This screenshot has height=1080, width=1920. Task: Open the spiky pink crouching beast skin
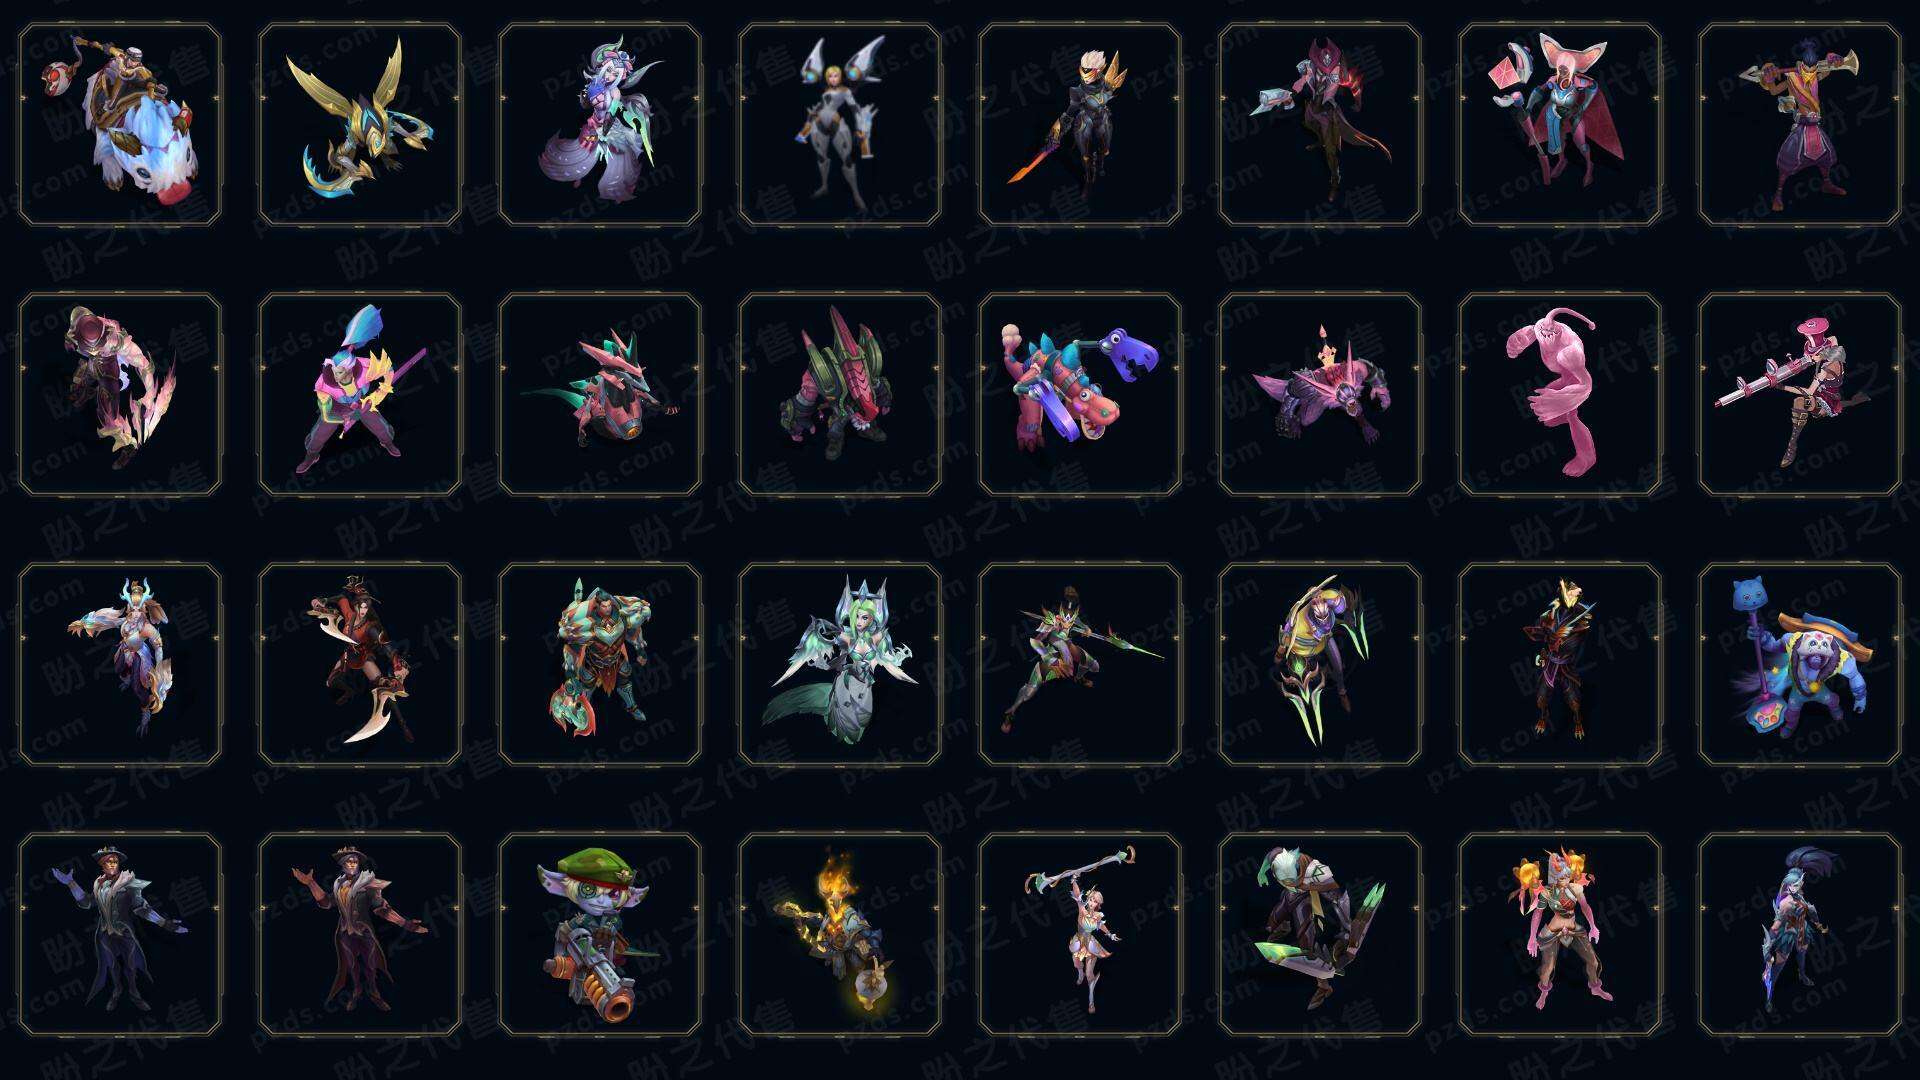pos(1320,394)
